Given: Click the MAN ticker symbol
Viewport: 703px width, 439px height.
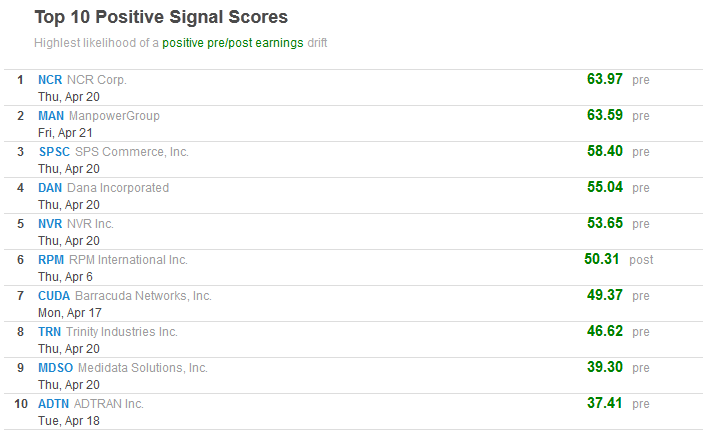Looking at the screenshot, I should coord(51,116).
